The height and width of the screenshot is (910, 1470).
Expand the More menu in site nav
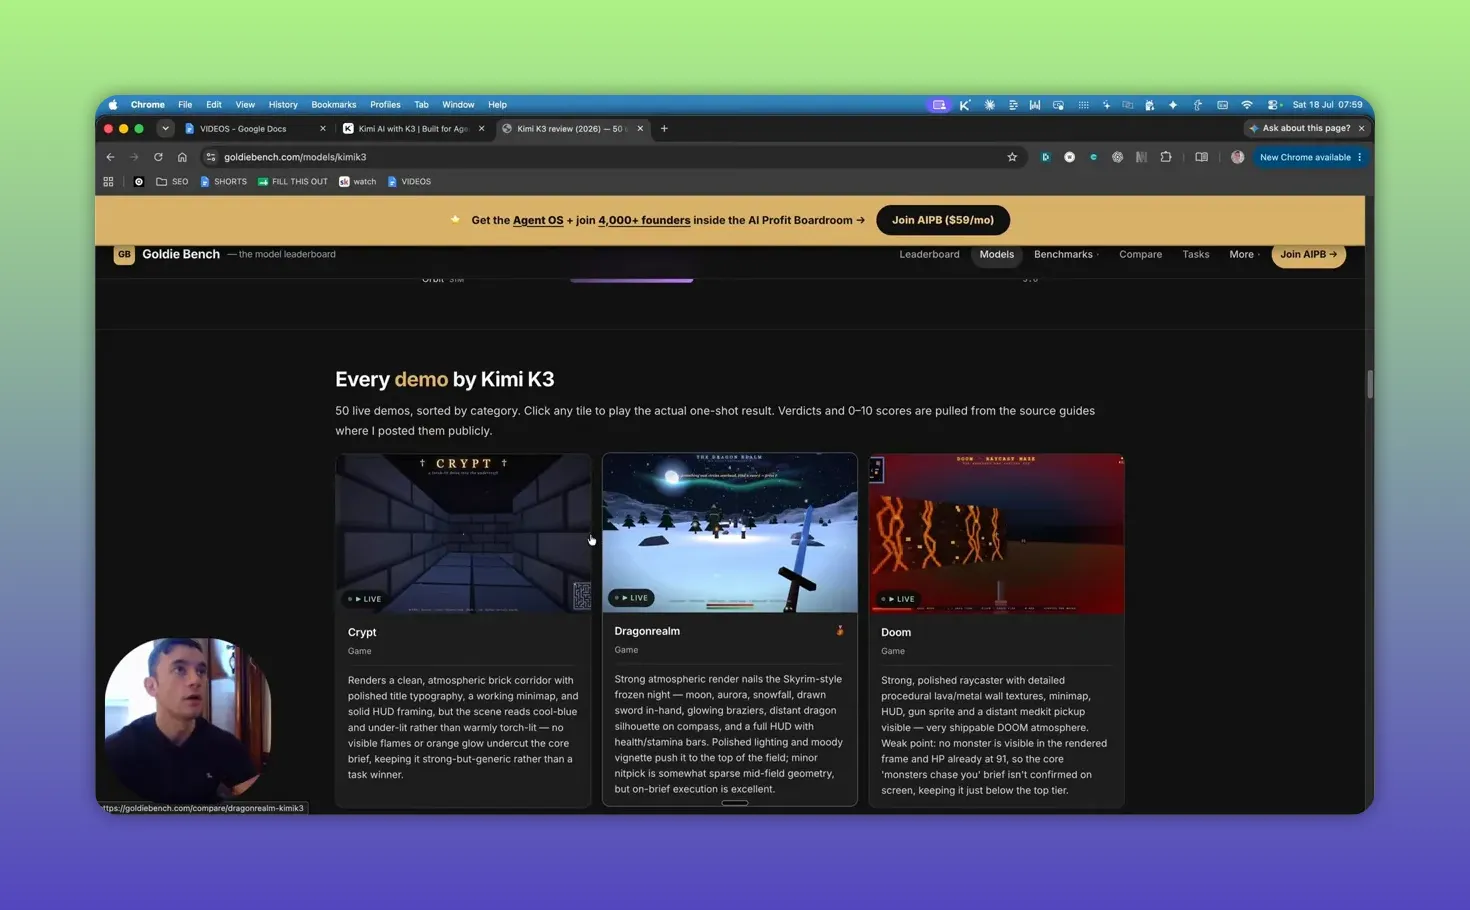1244,254
